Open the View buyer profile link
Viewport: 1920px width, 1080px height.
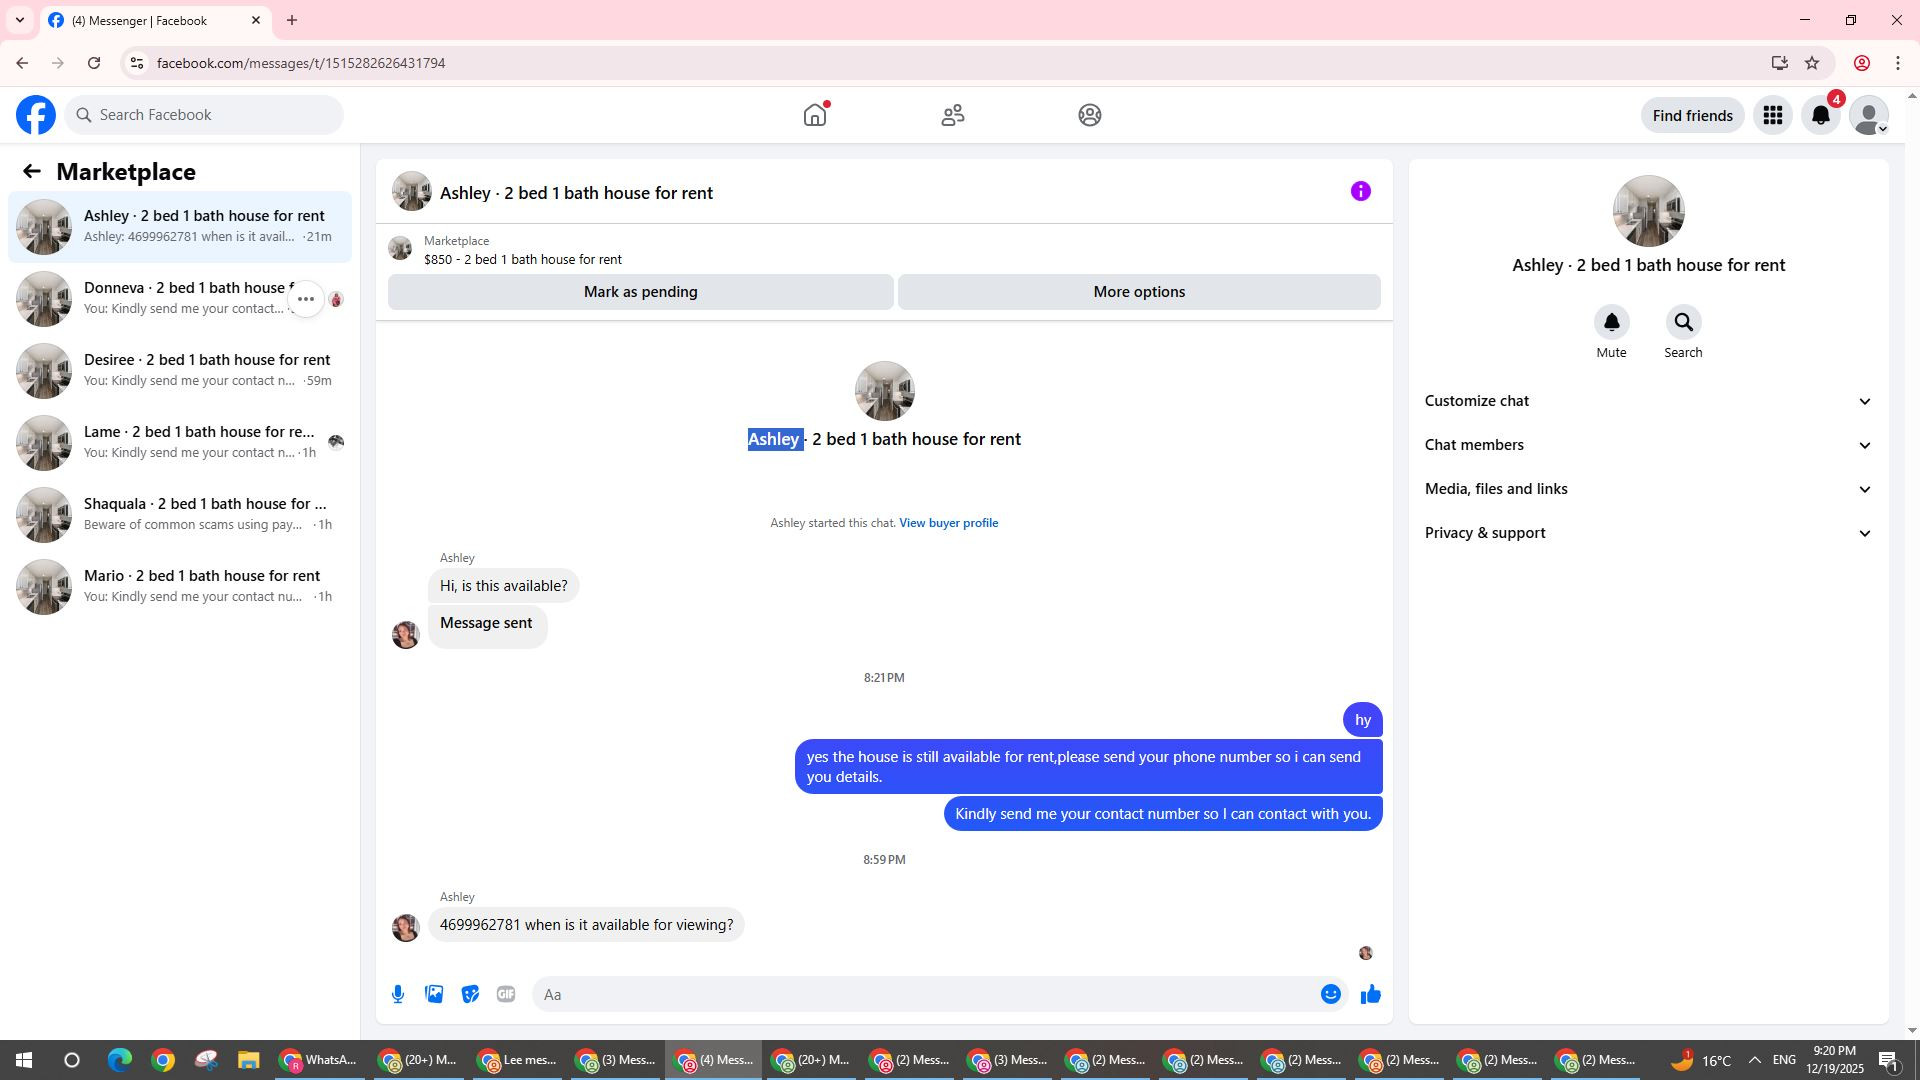948,523
